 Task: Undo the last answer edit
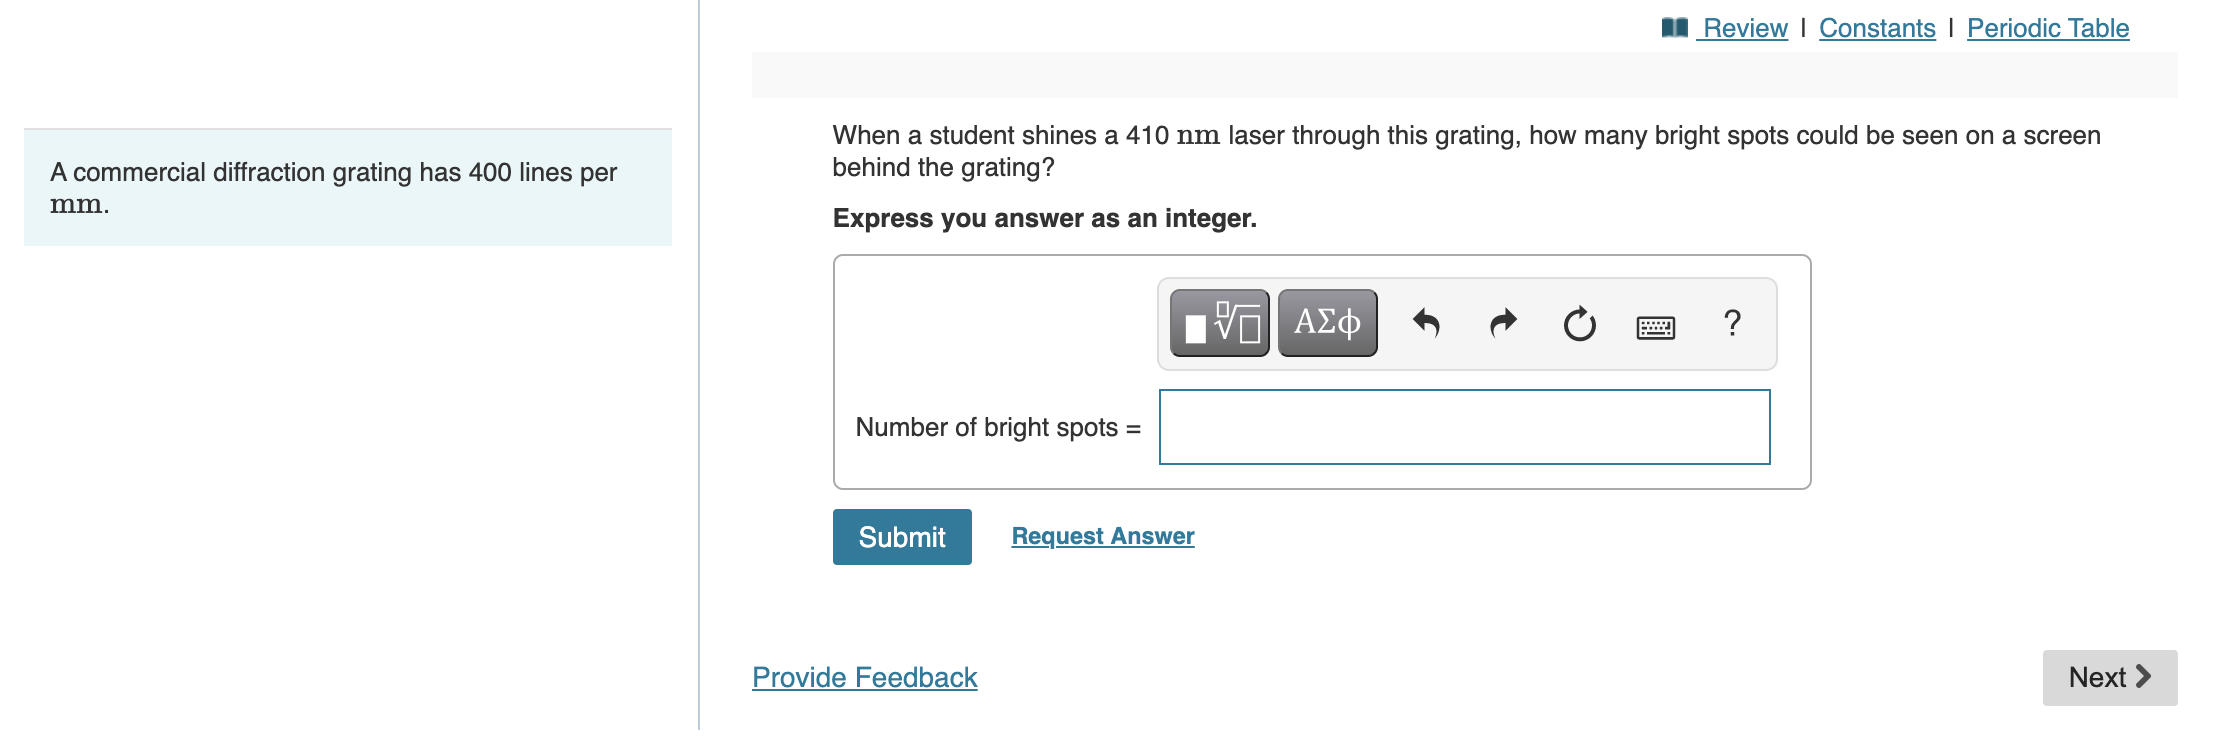[1427, 324]
